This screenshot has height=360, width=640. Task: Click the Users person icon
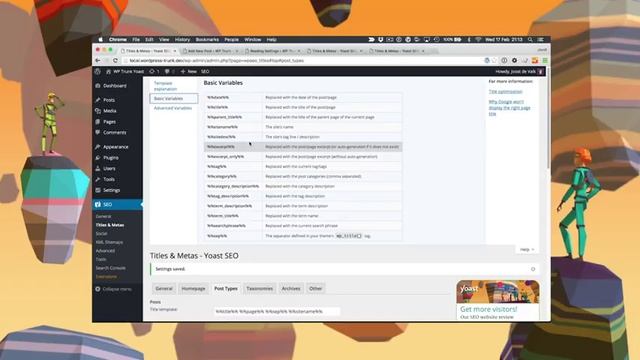[x=98, y=168]
